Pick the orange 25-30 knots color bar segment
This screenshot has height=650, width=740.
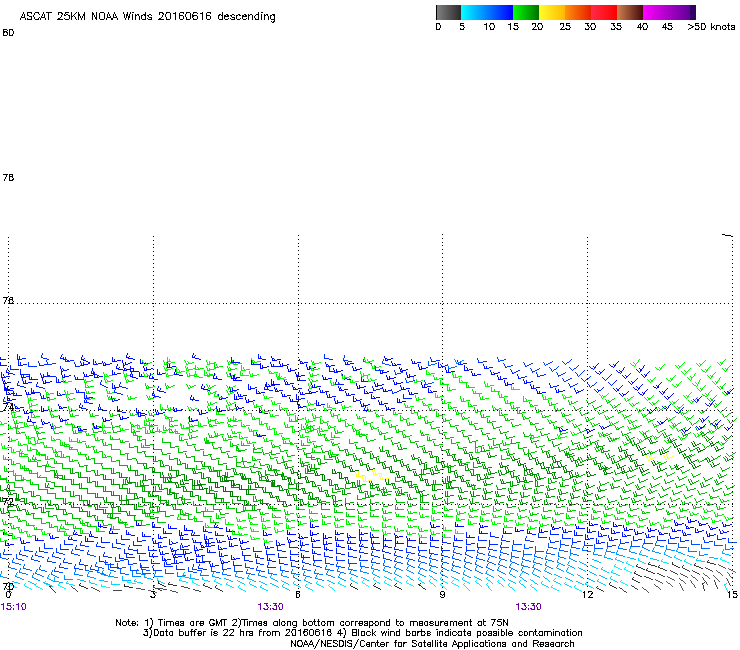[x=578, y=12]
